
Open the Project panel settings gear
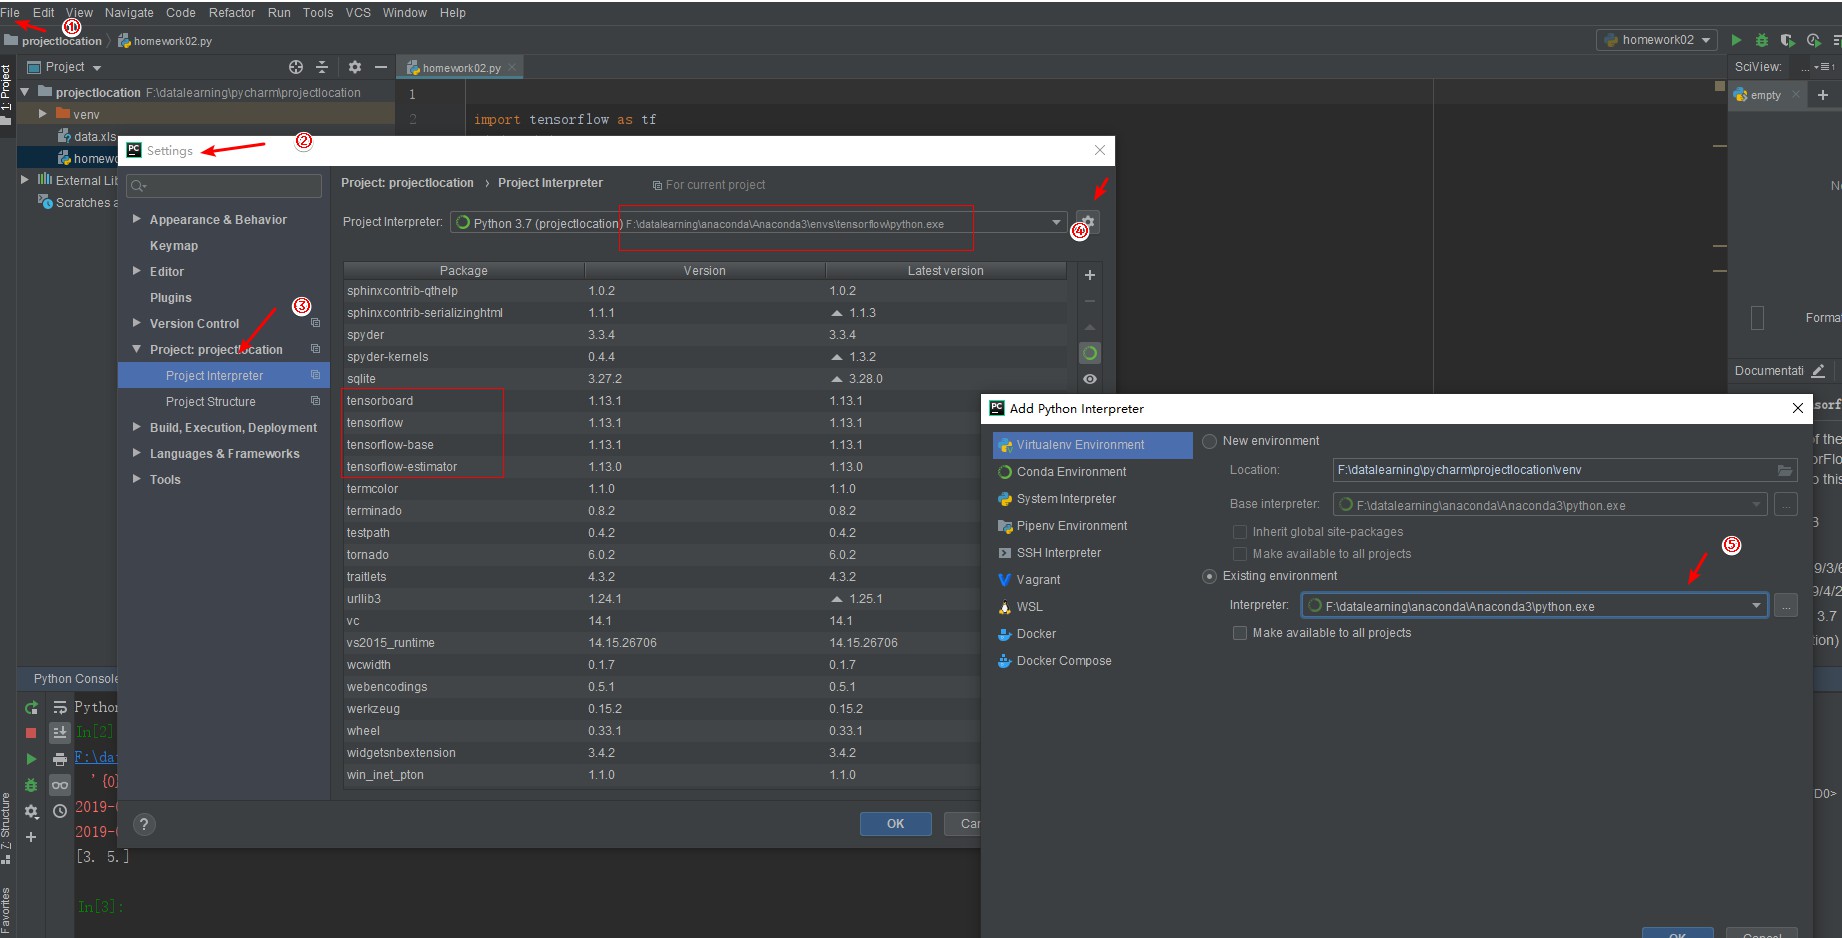pos(355,67)
